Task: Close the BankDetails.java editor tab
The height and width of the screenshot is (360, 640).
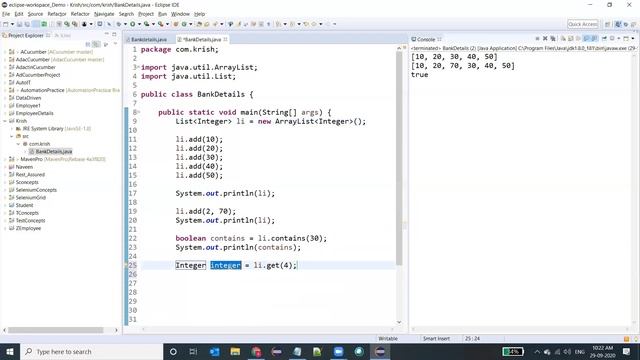Action: click(x=225, y=40)
